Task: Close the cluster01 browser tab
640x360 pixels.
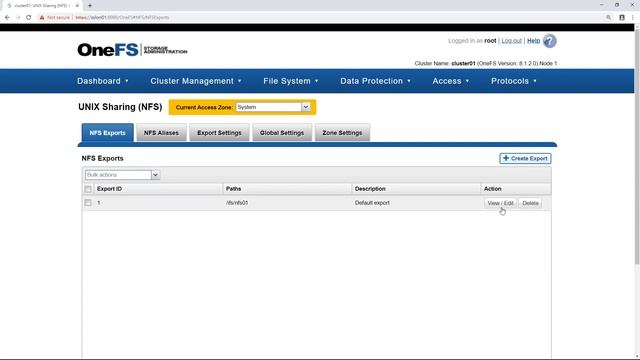Action: 77,6
